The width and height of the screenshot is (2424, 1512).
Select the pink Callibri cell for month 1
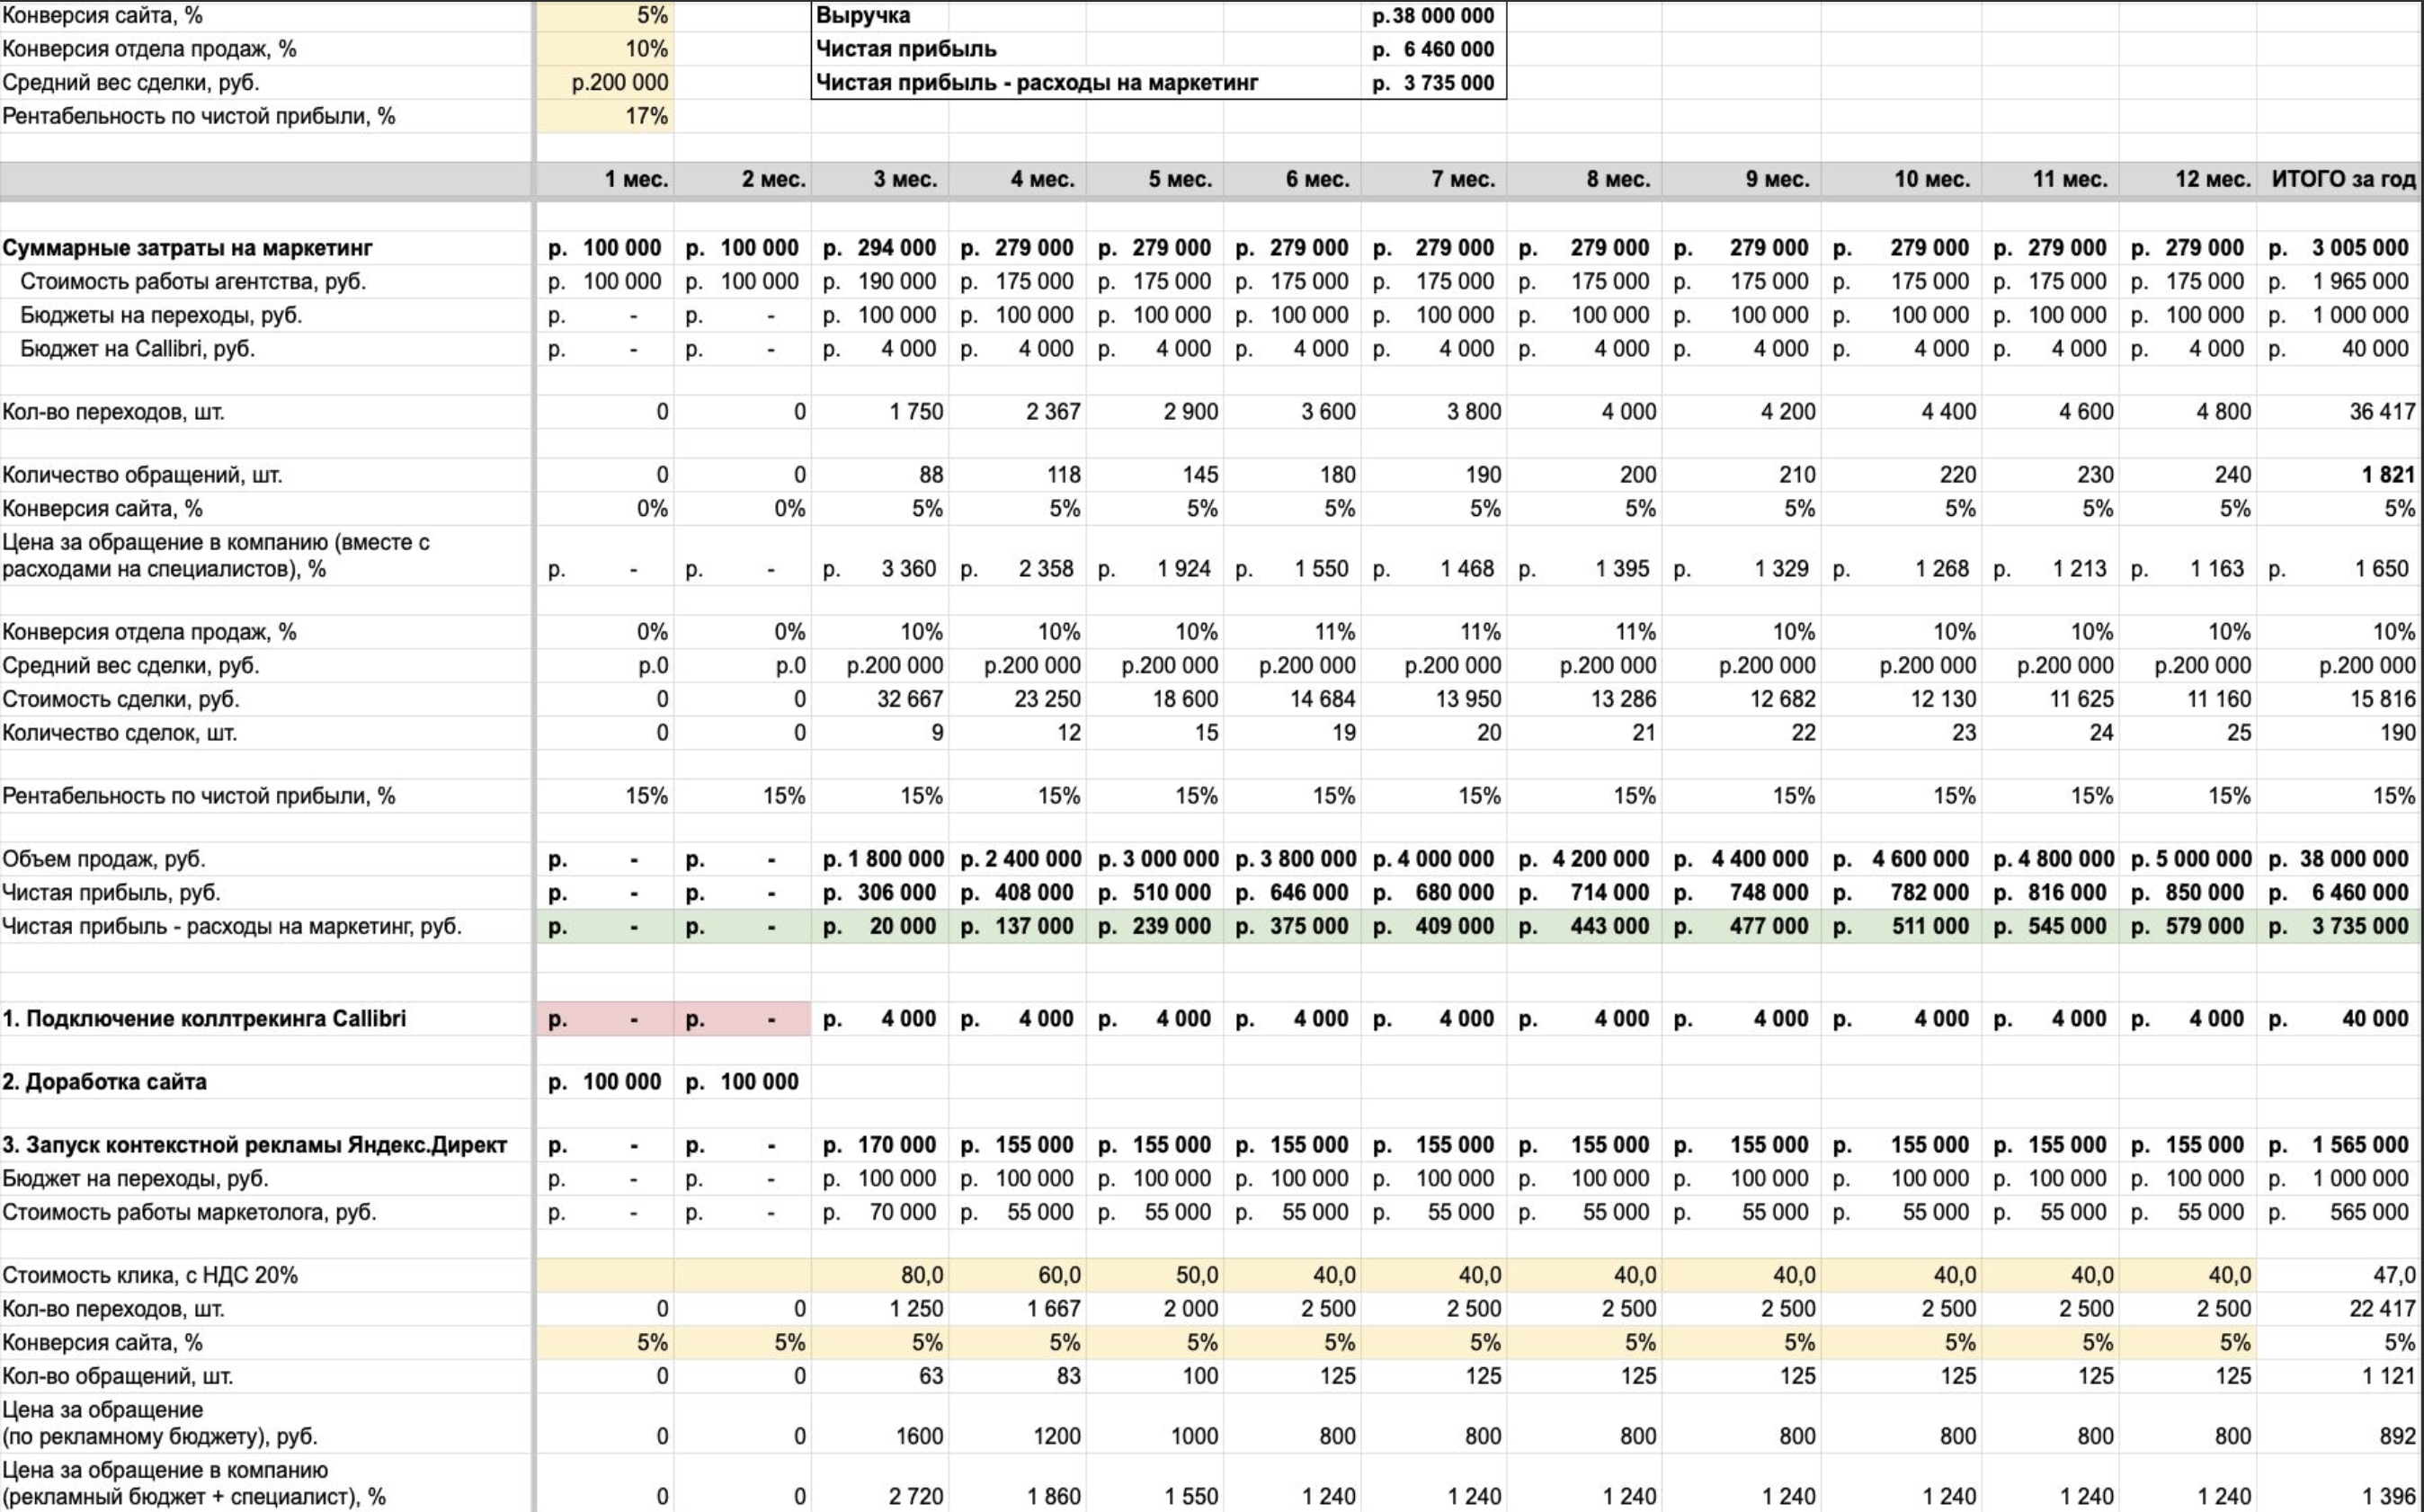click(x=605, y=1019)
